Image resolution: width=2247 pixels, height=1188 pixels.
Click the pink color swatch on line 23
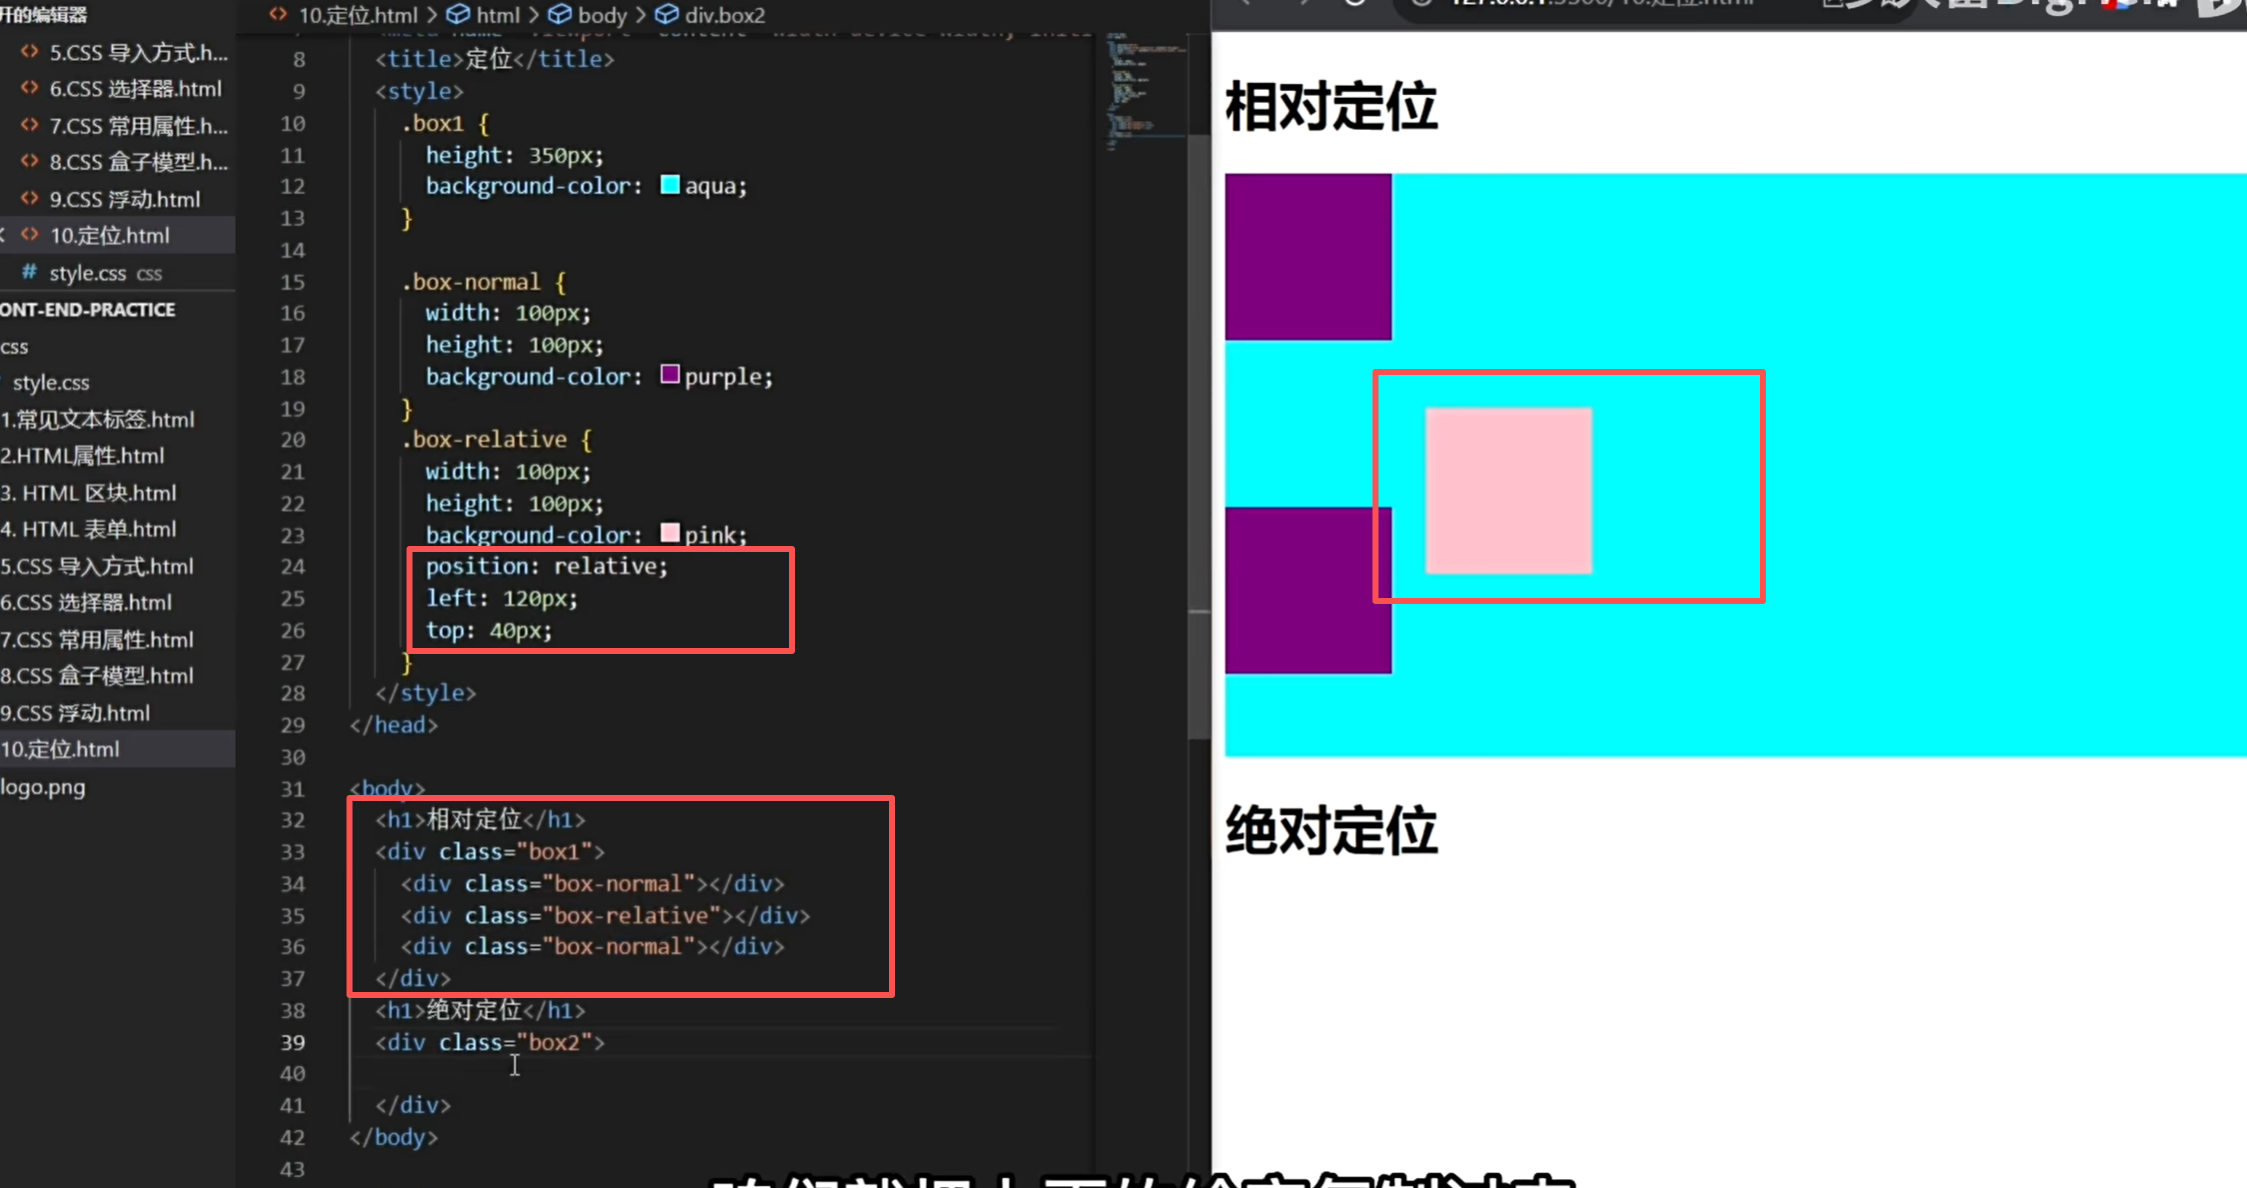tap(670, 533)
